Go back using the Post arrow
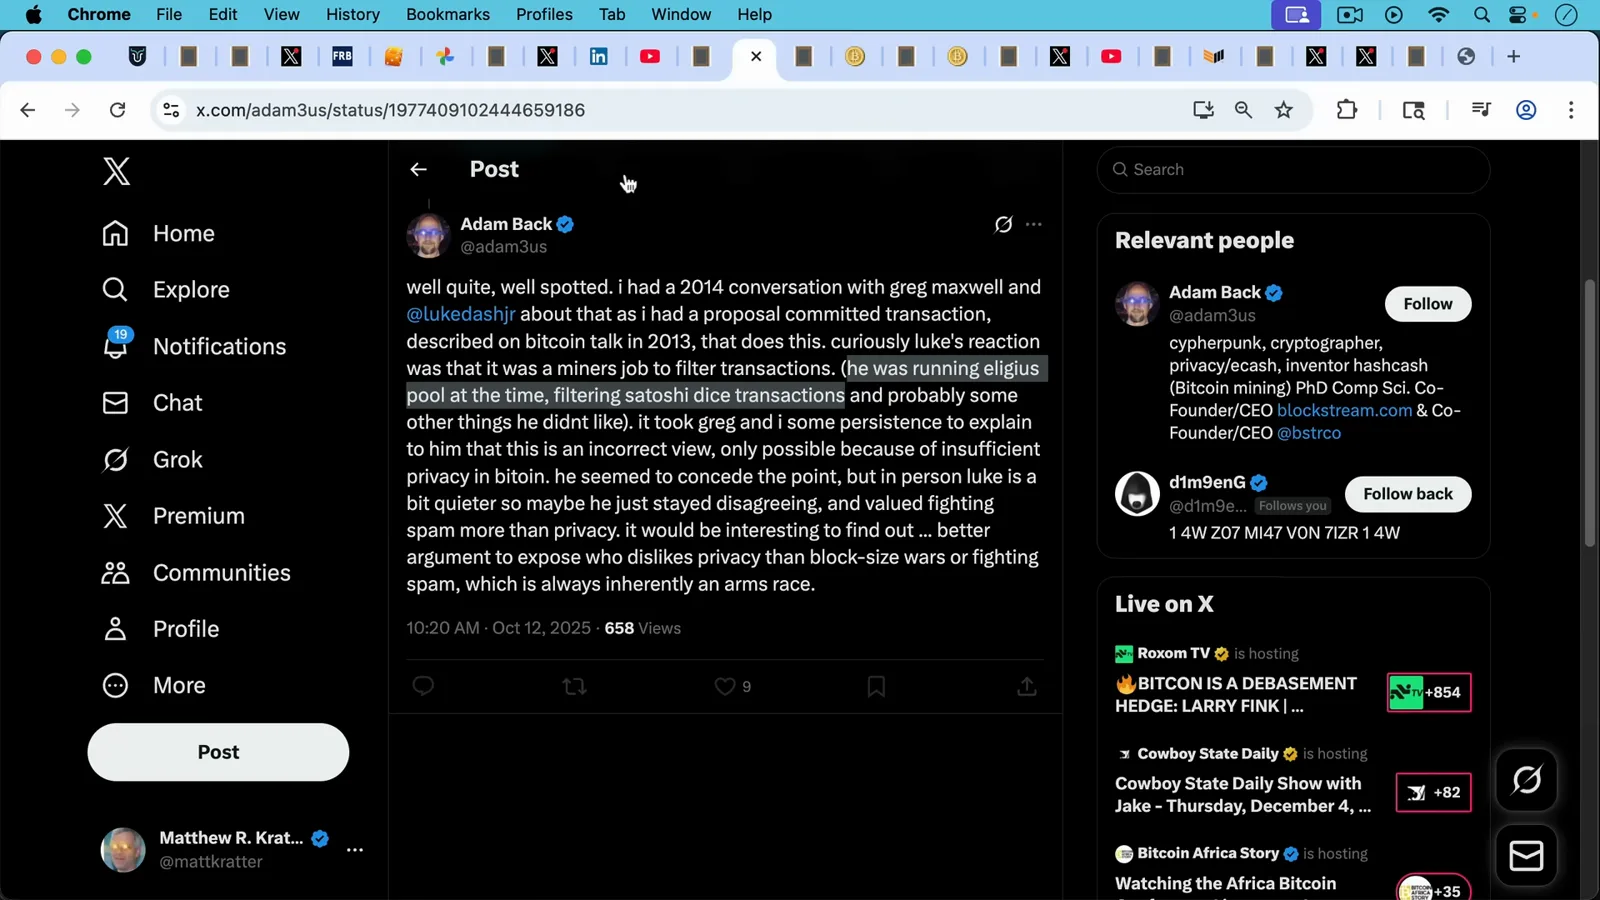Viewport: 1600px width, 900px height. pyautogui.click(x=418, y=169)
